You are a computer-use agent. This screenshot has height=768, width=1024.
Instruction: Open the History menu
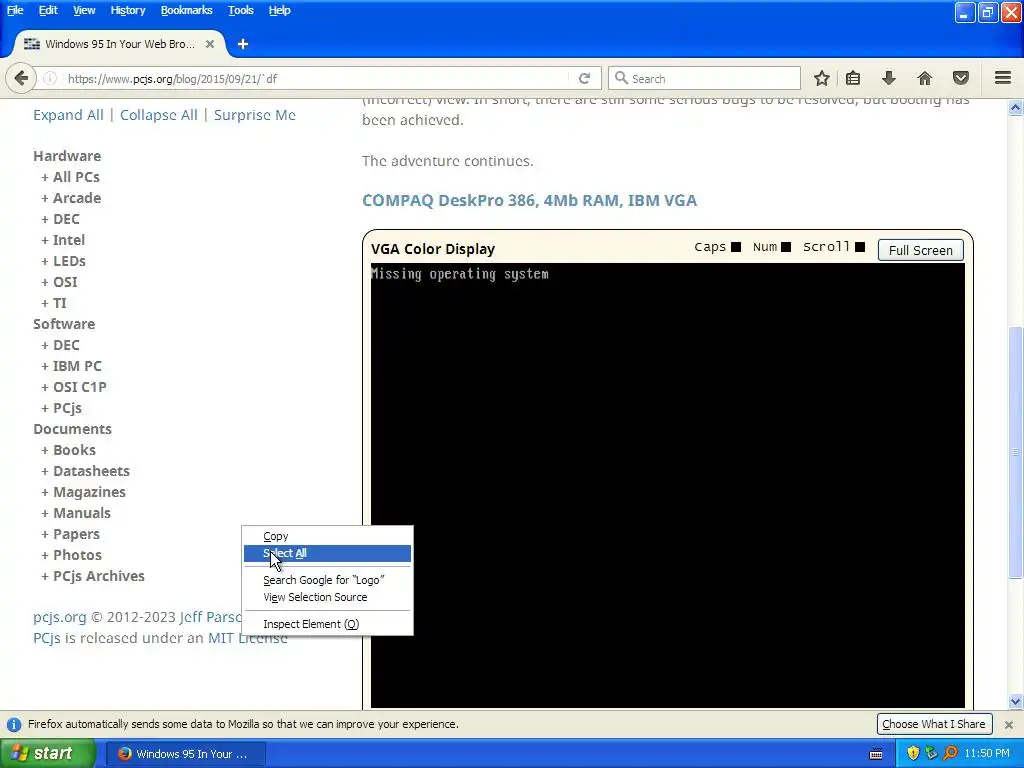(127, 10)
